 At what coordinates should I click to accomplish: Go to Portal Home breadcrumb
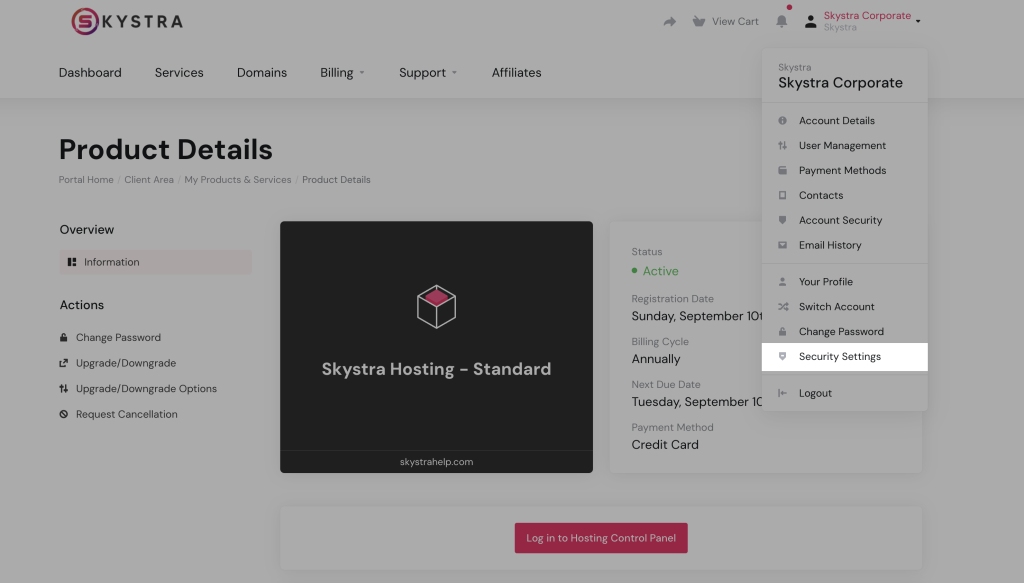(86, 180)
